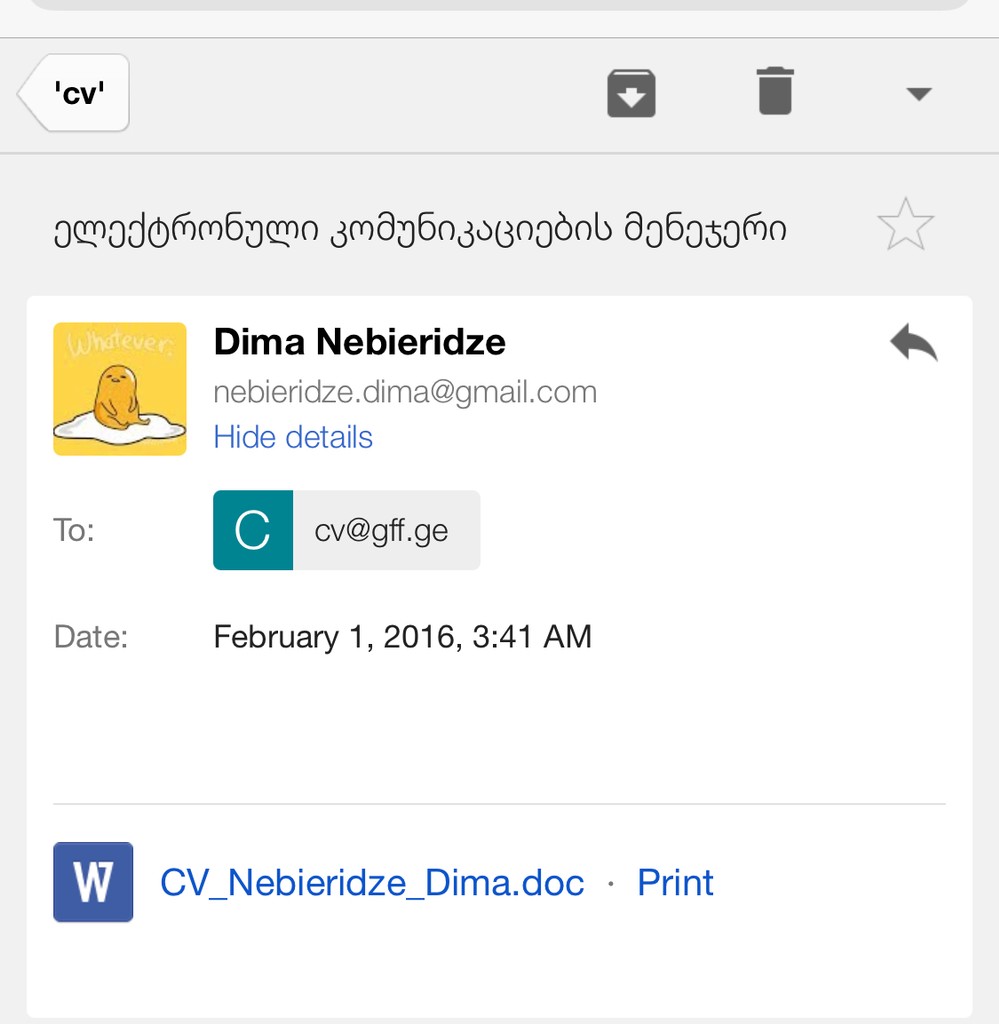Image resolution: width=999 pixels, height=1024 pixels.
Task: Tap the Word document icon for the attachment
Action: tap(93, 882)
